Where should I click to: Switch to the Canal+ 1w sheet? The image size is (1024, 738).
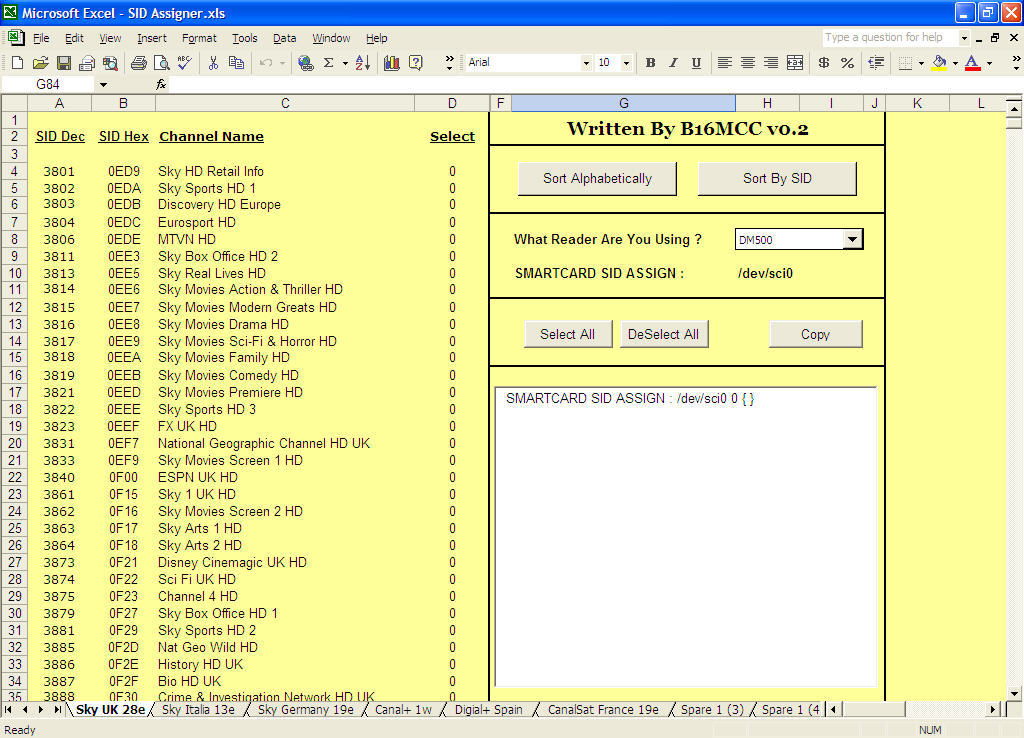coord(403,709)
